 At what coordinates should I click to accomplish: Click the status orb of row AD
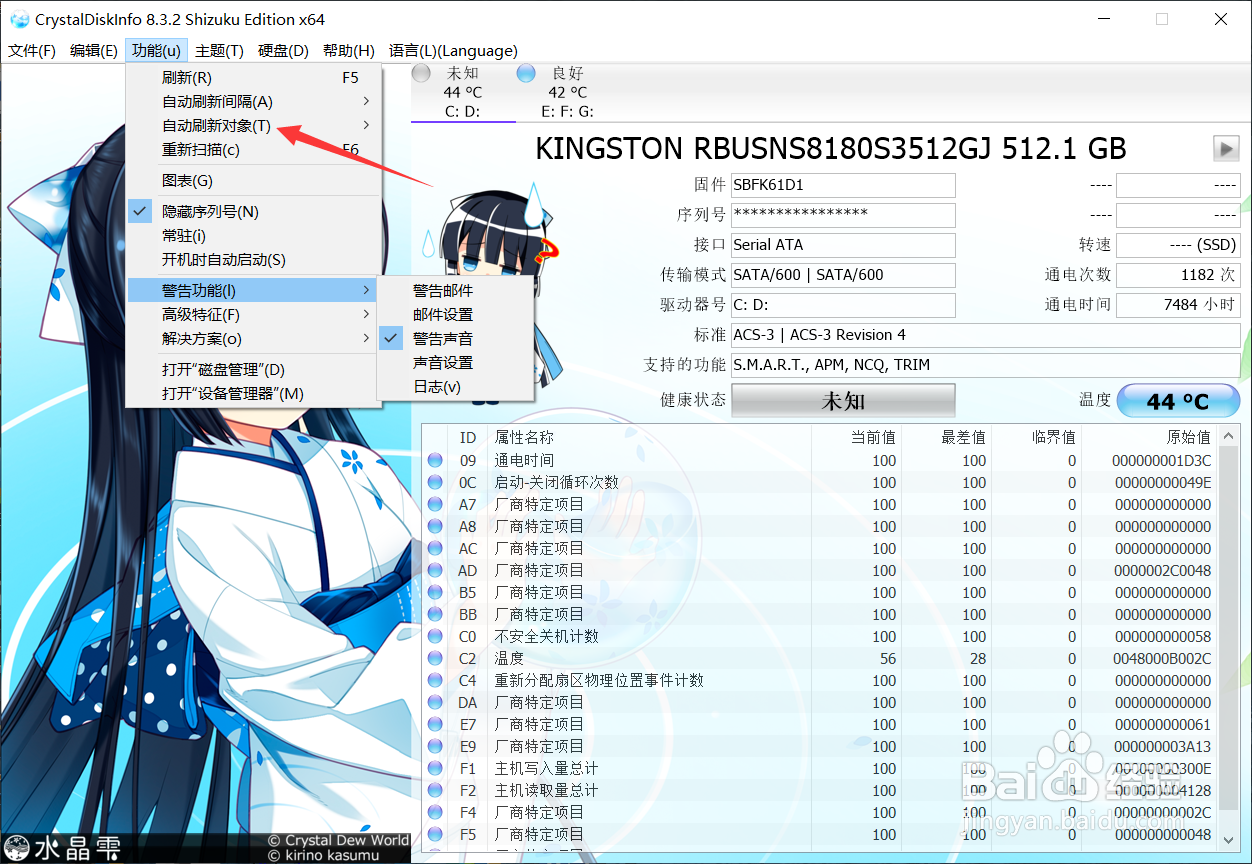coord(435,571)
